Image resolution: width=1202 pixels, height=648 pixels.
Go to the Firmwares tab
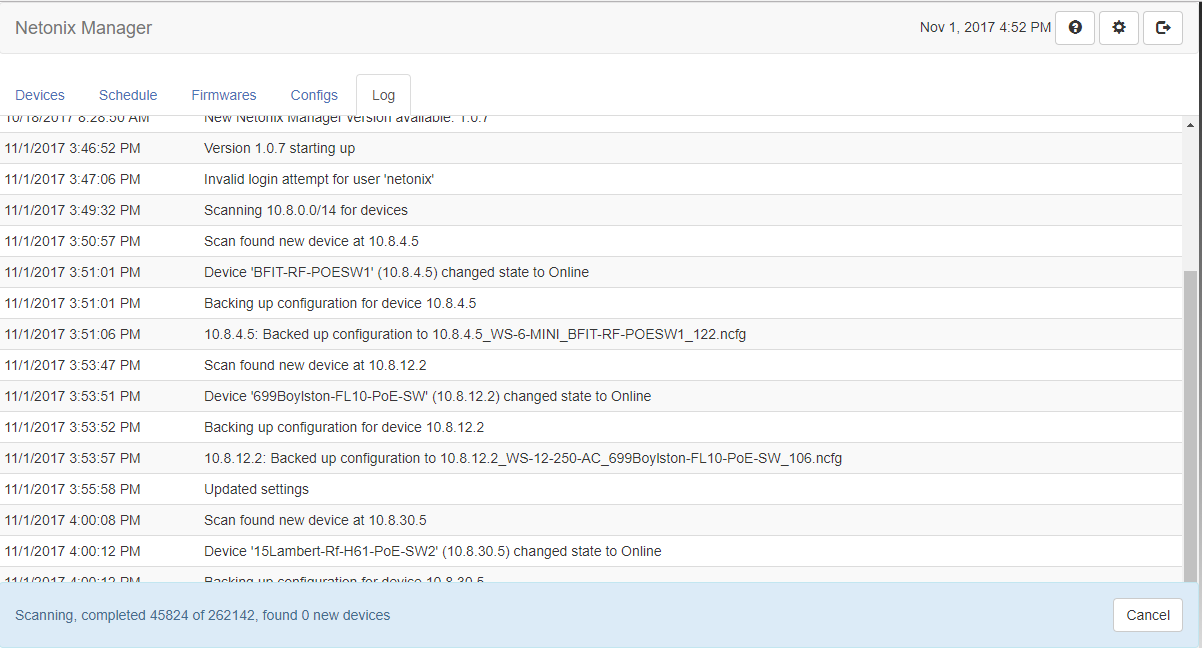(x=224, y=95)
